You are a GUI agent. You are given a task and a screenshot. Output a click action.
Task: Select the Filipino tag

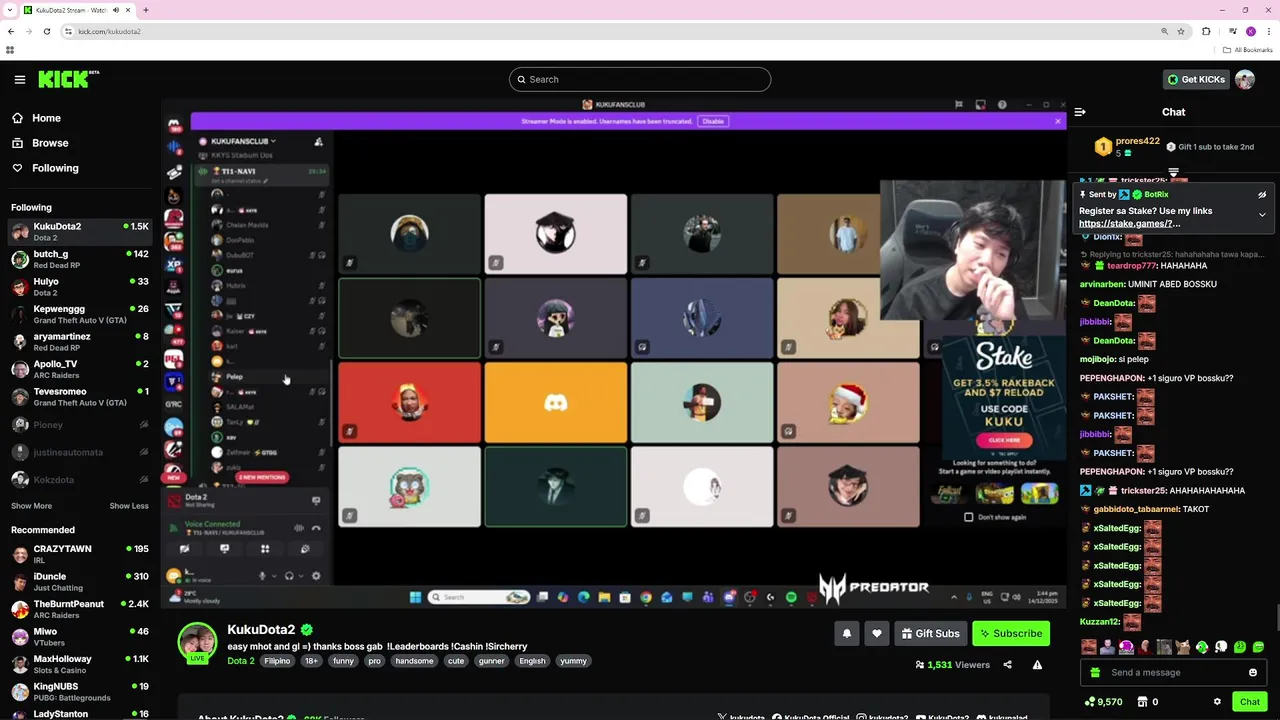point(277,661)
